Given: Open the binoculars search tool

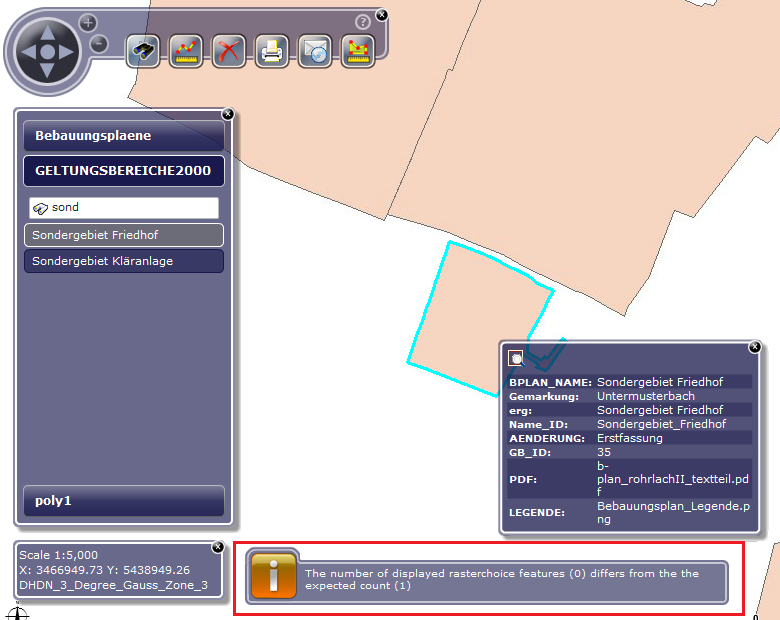Looking at the screenshot, I should pyautogui.click(x=143, y=51).
